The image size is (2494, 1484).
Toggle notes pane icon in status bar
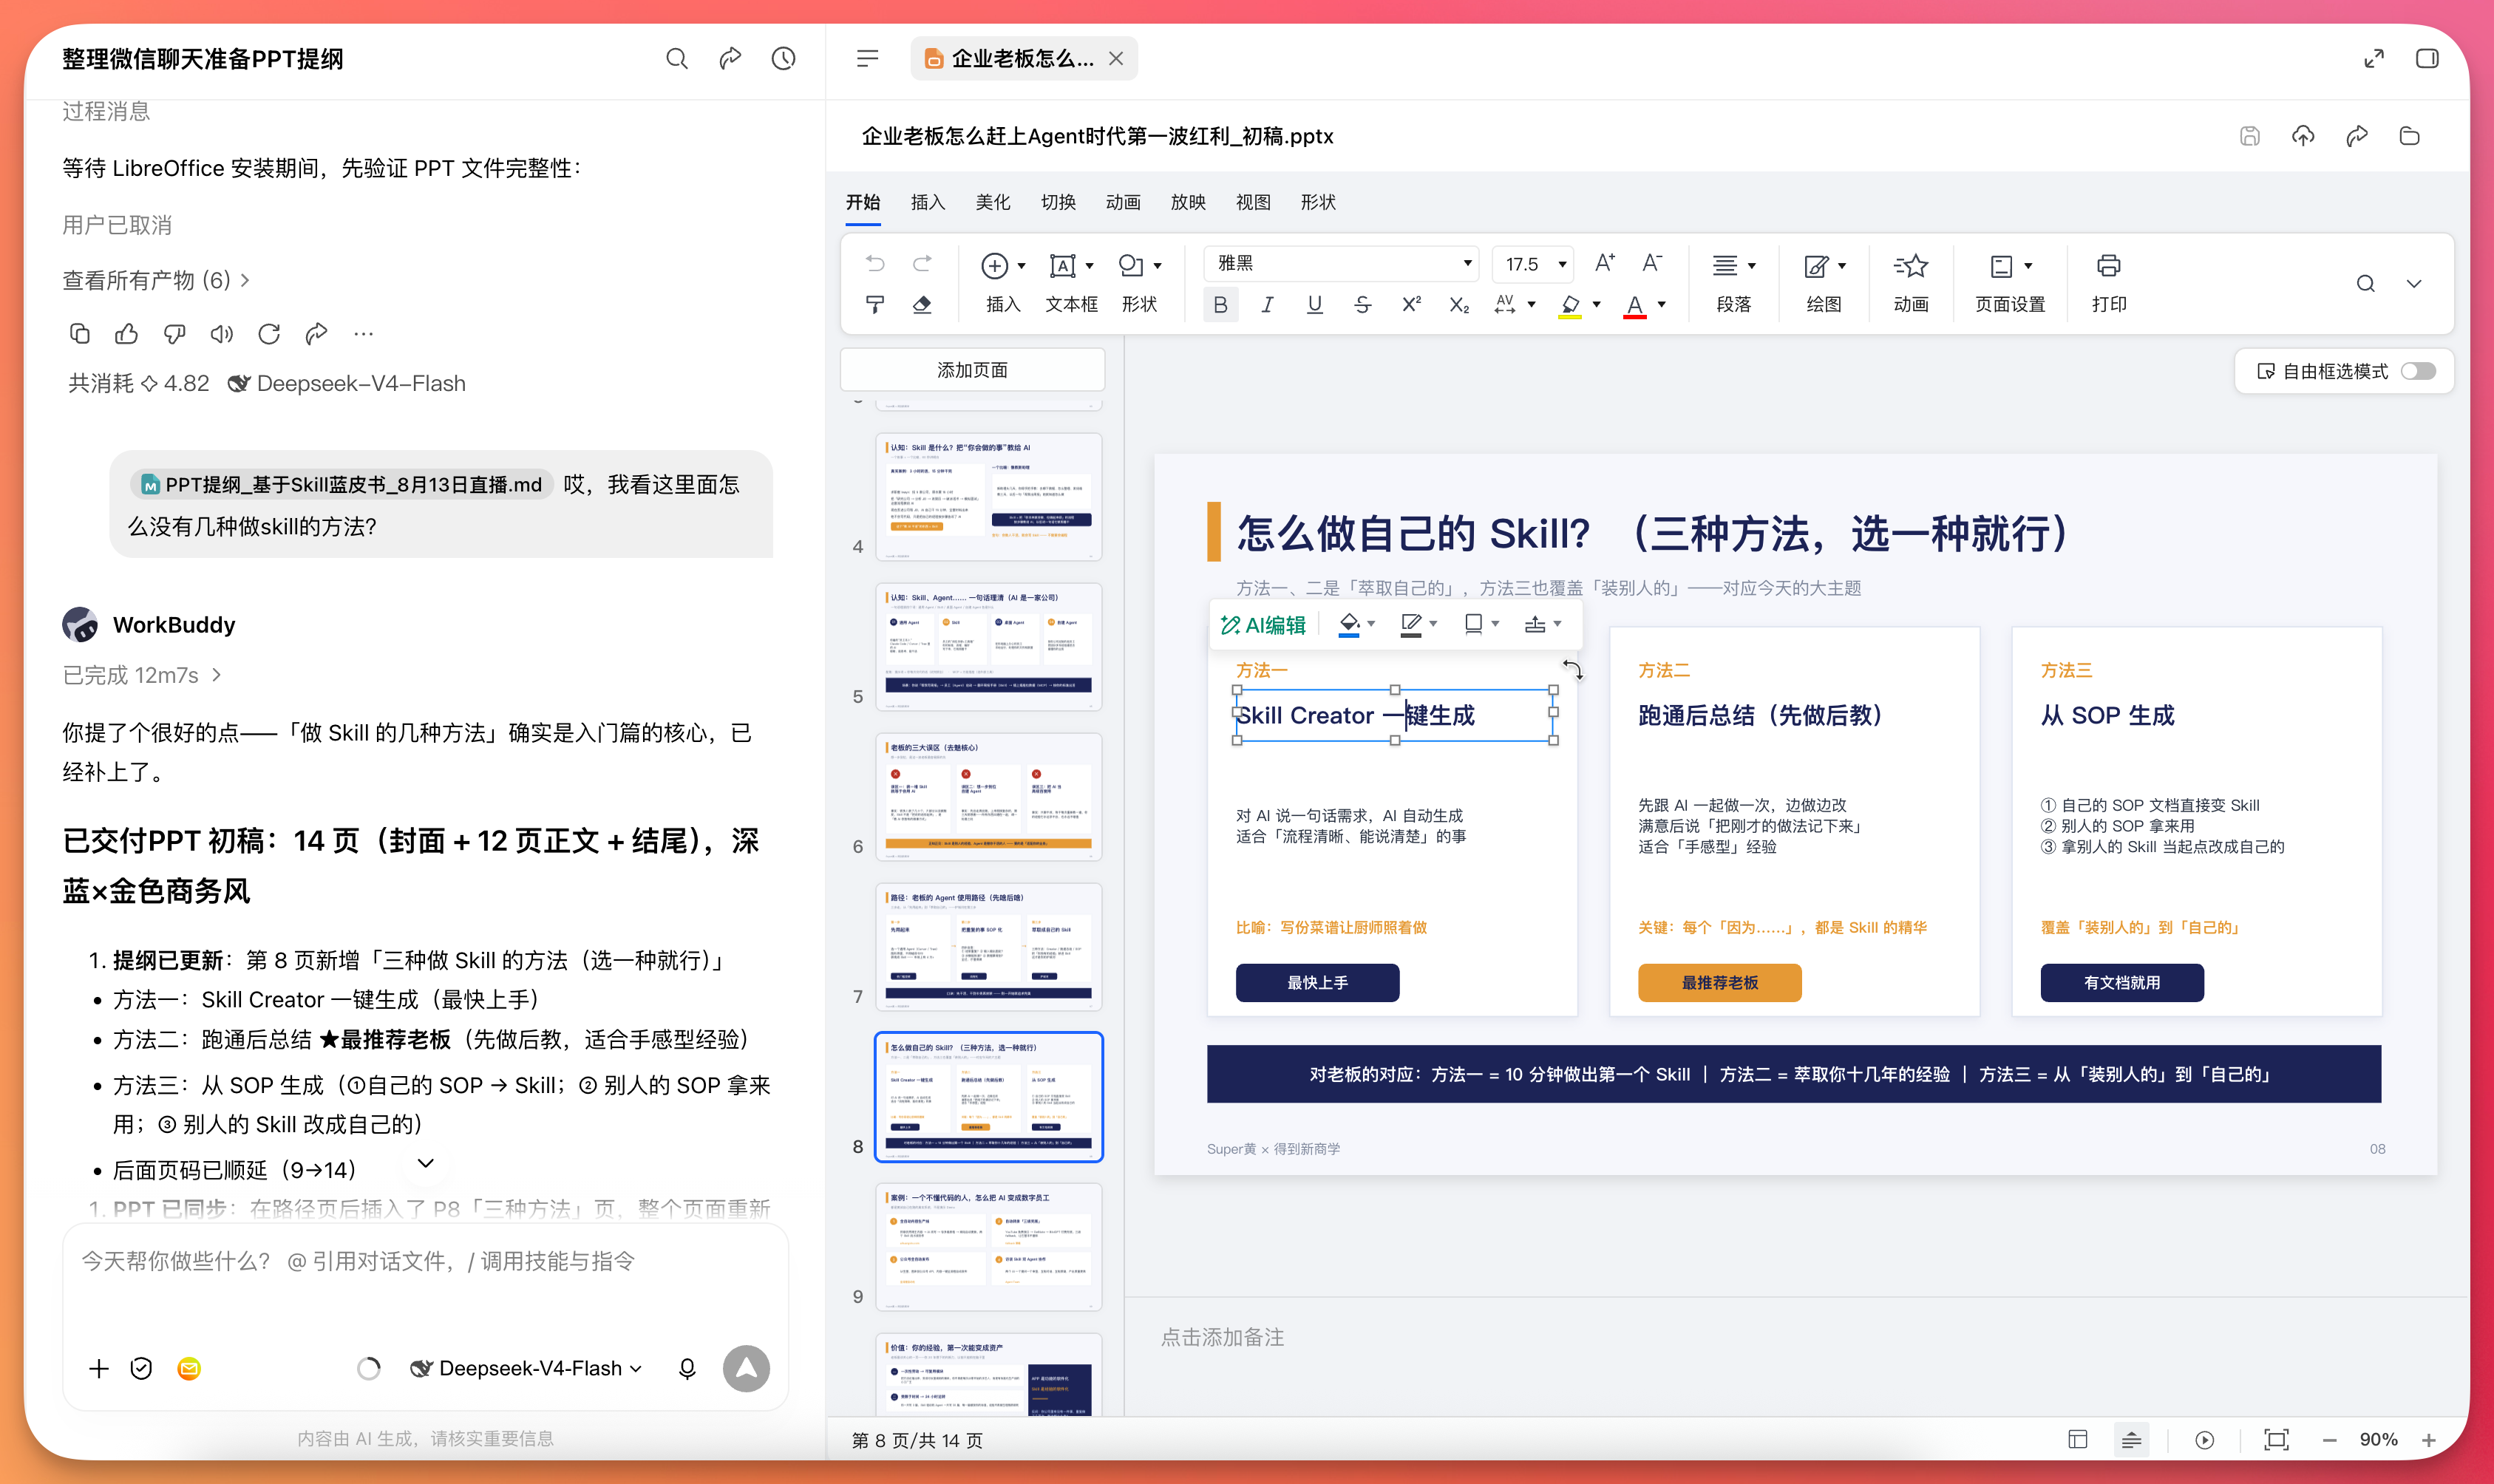pos(2131,1440)
